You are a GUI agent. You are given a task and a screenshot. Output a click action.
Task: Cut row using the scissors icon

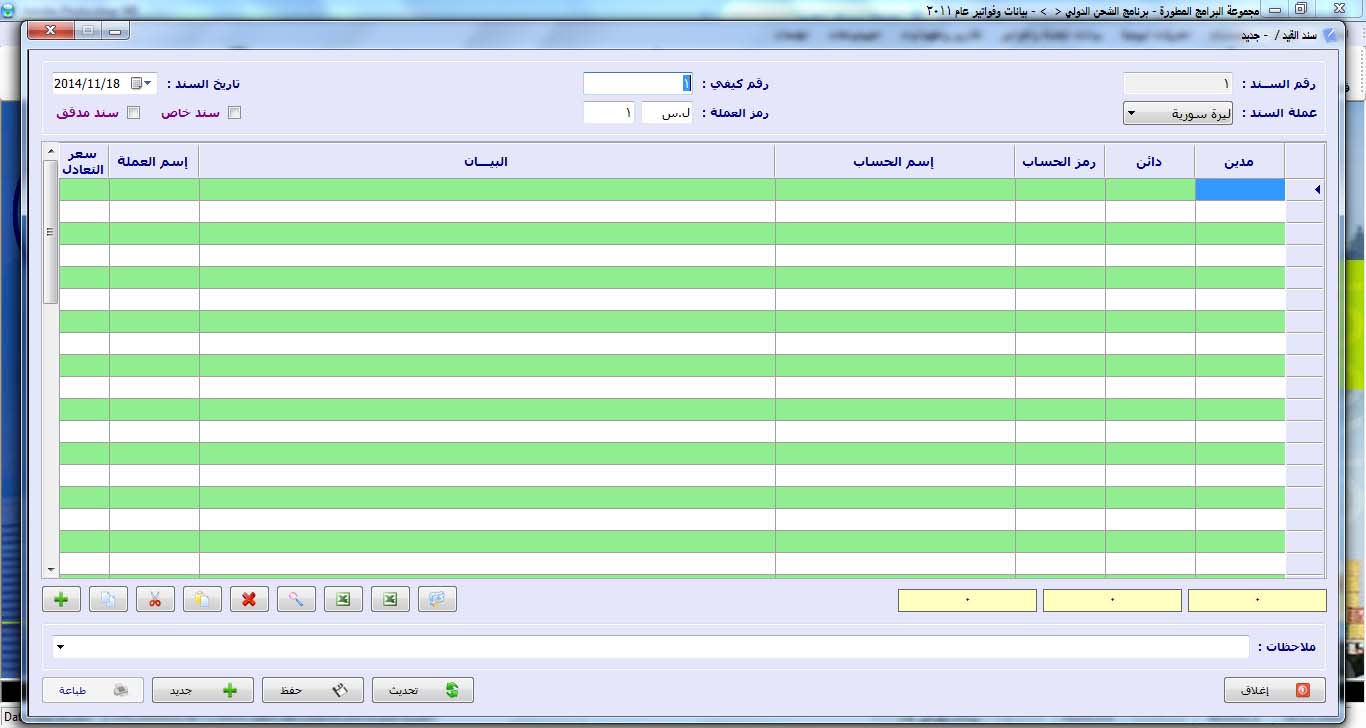click(x=155, y=599)
